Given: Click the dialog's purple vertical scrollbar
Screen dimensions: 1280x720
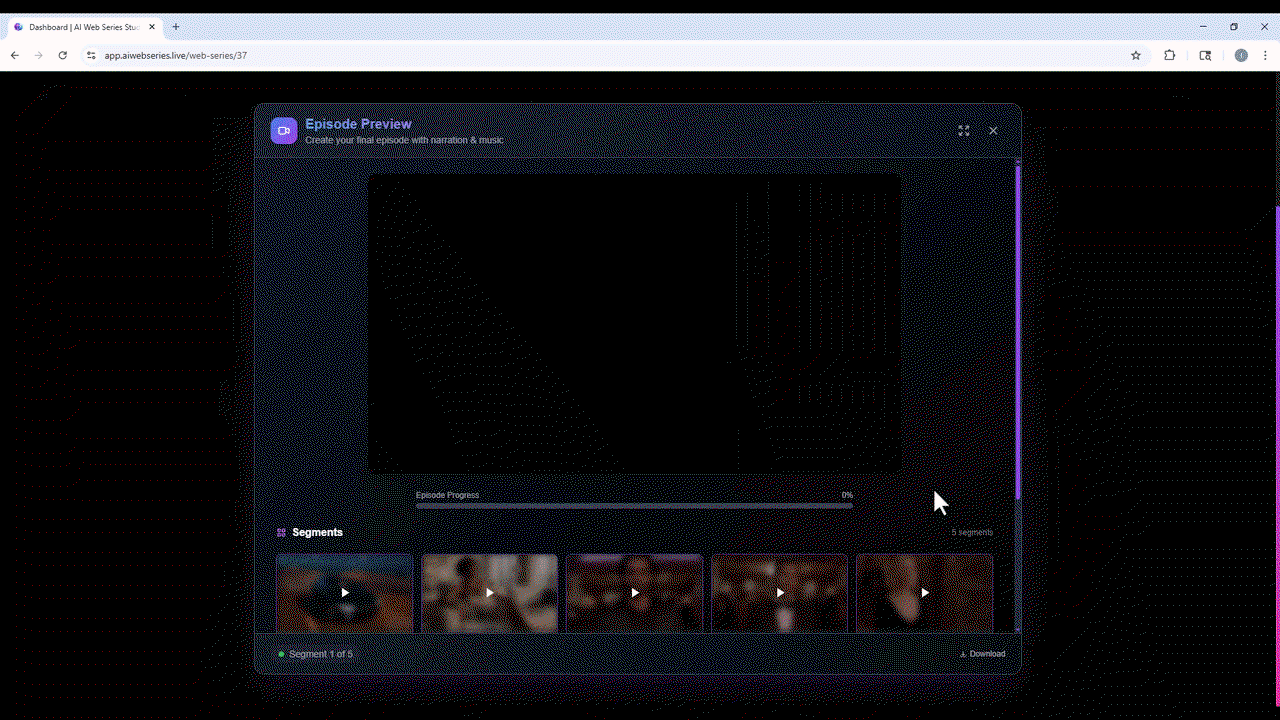Looking at the screenshot, I should [x=1018, y=330].
